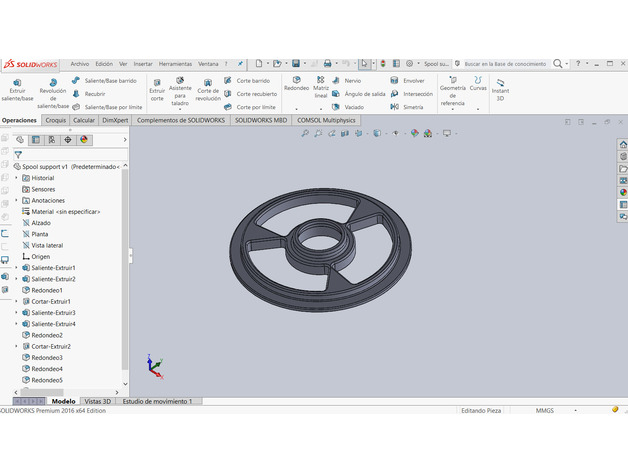Expand the Historial tree node
The width and height of the screenshot is (628, 472).
[16, 178]
